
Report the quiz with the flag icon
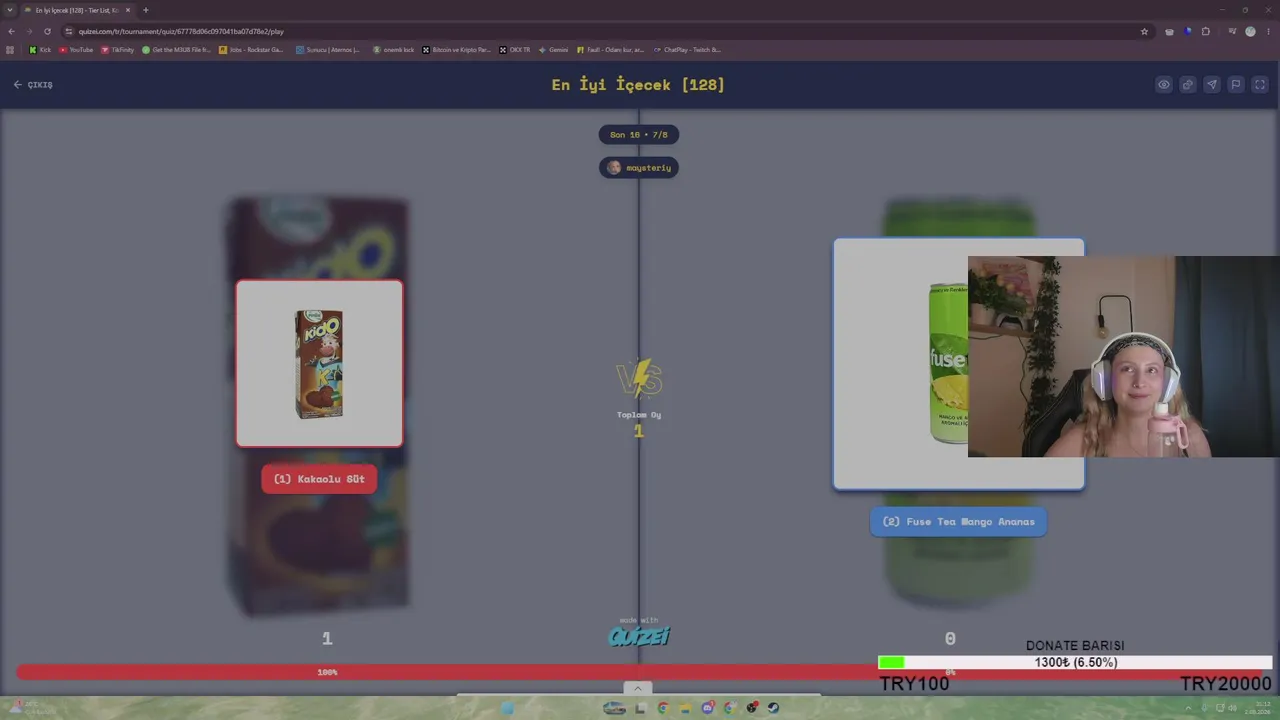pyautogui.click(x=1236, y=85)
